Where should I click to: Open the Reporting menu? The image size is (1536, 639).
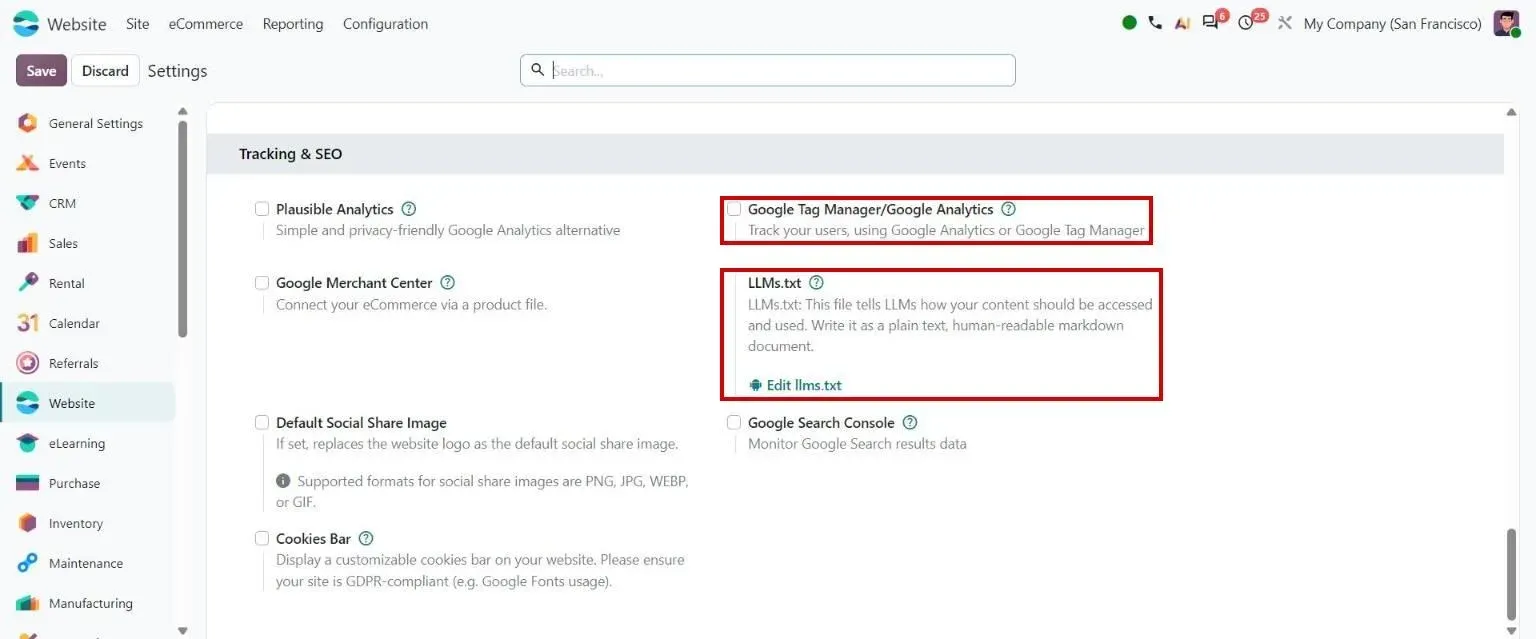(x=293, y=24)
